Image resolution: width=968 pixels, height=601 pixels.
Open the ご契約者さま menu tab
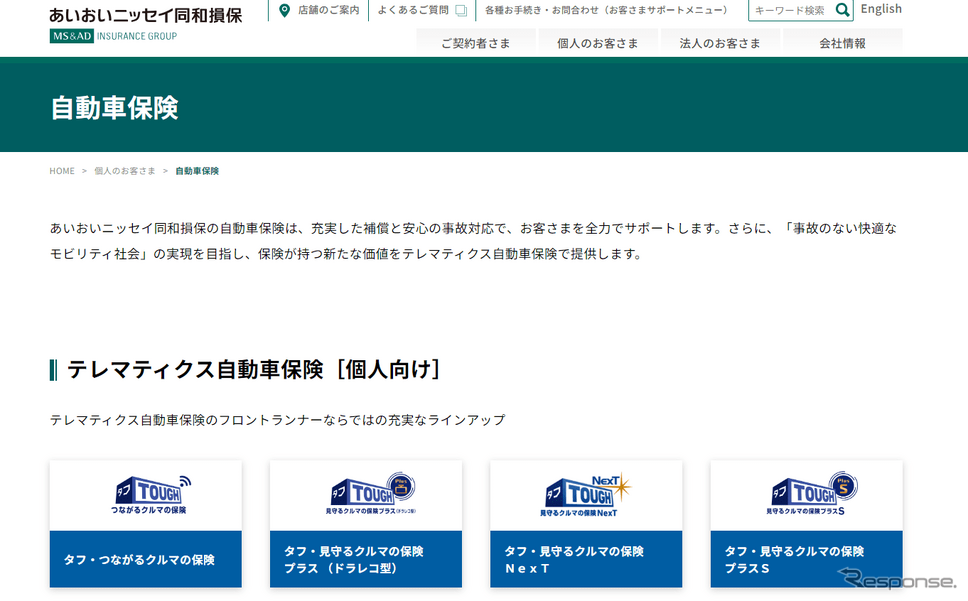click(475, 43)
